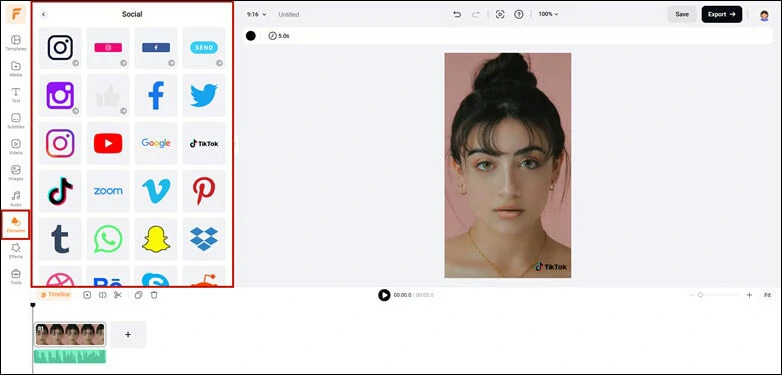The height and width of the screenshot is (375, 782).
Task: Add the Snapchat ghost logo
Action: click(x=156, y=239)
